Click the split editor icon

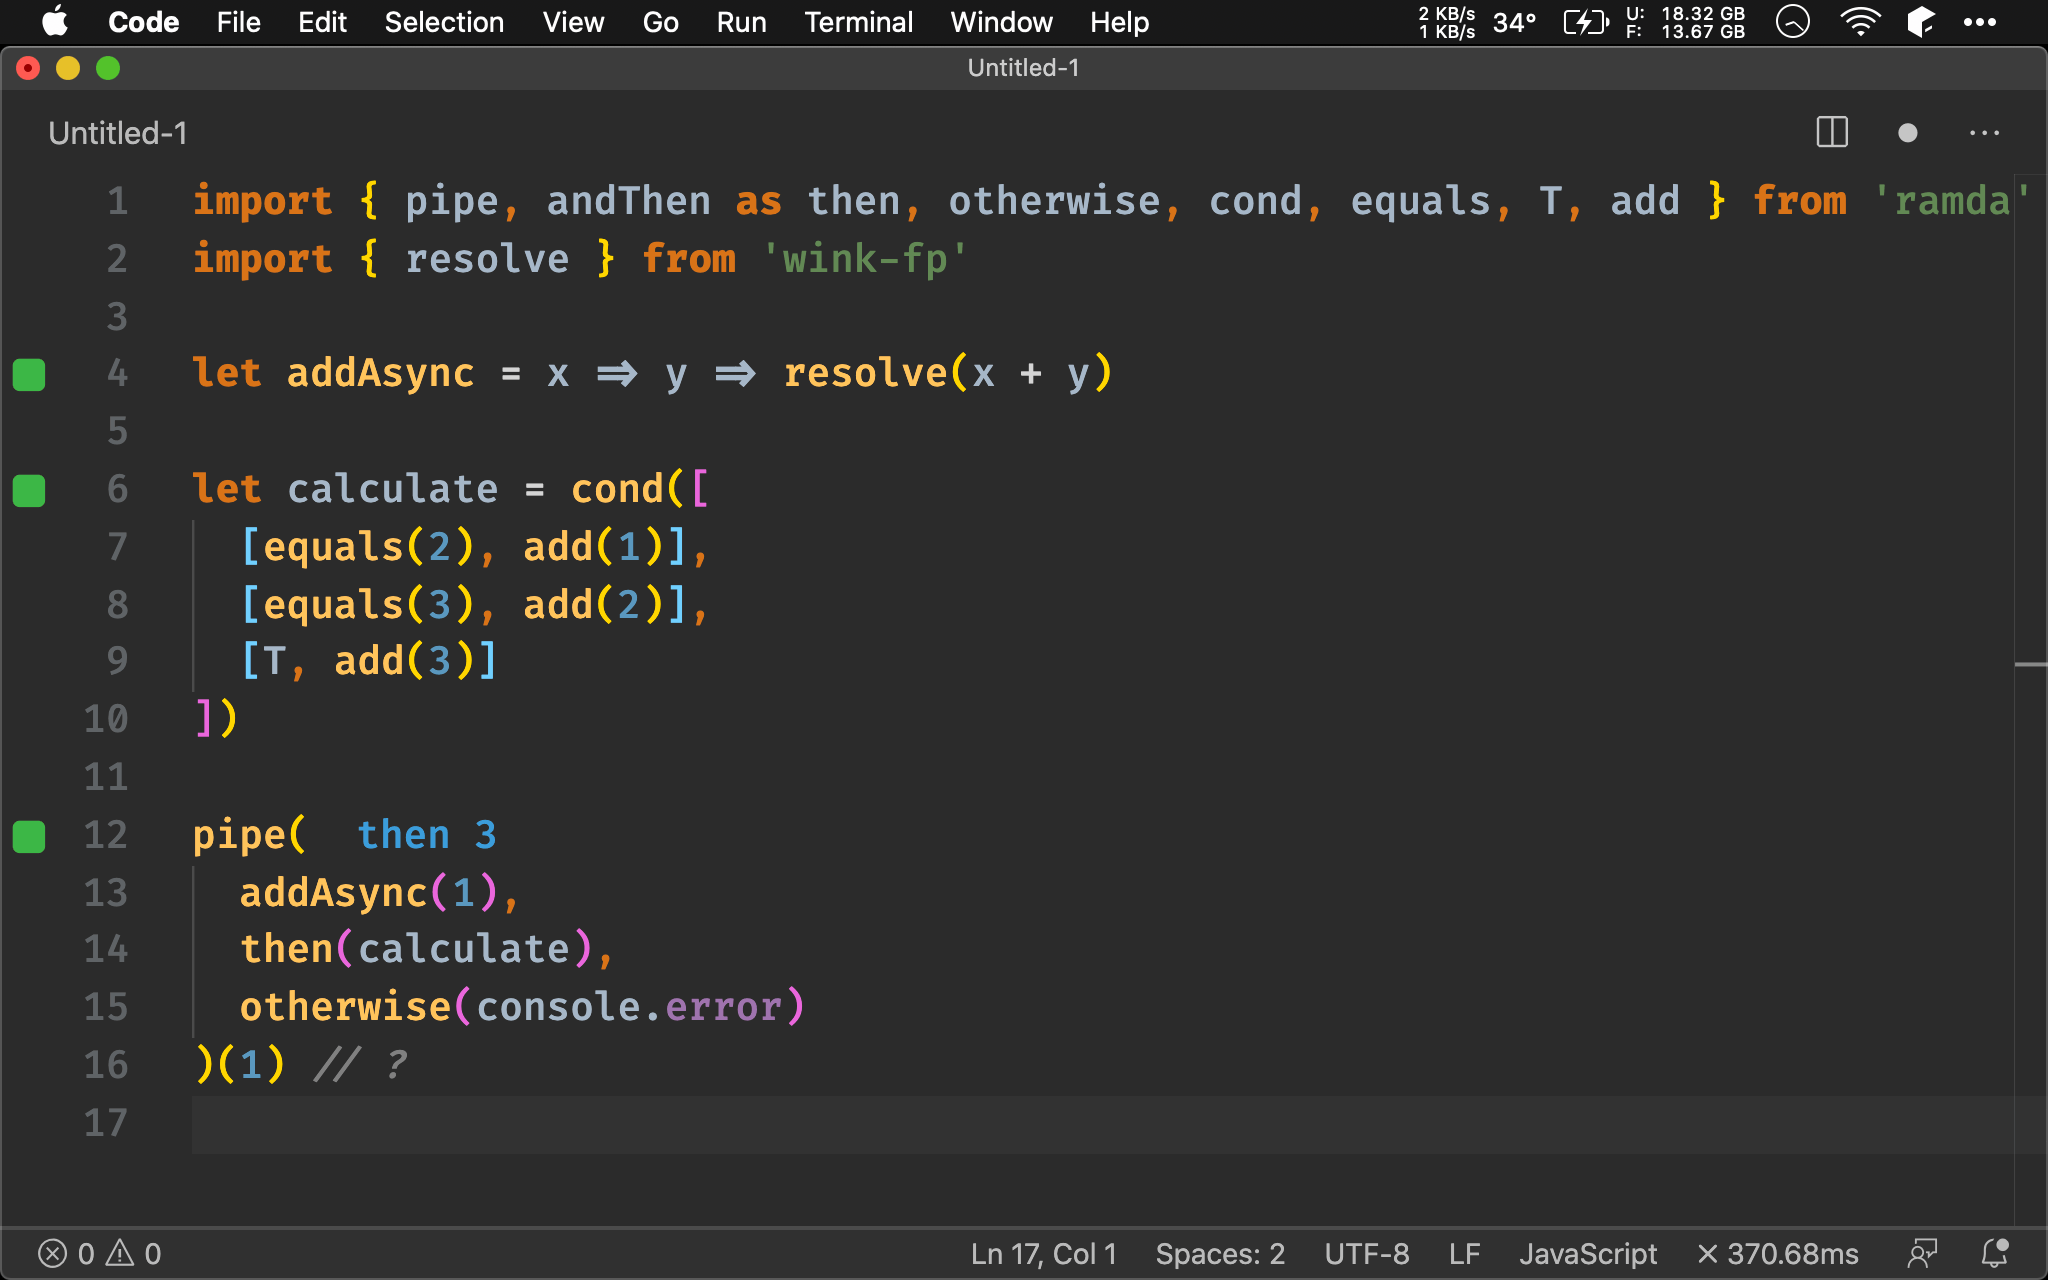coord(1834,133)
